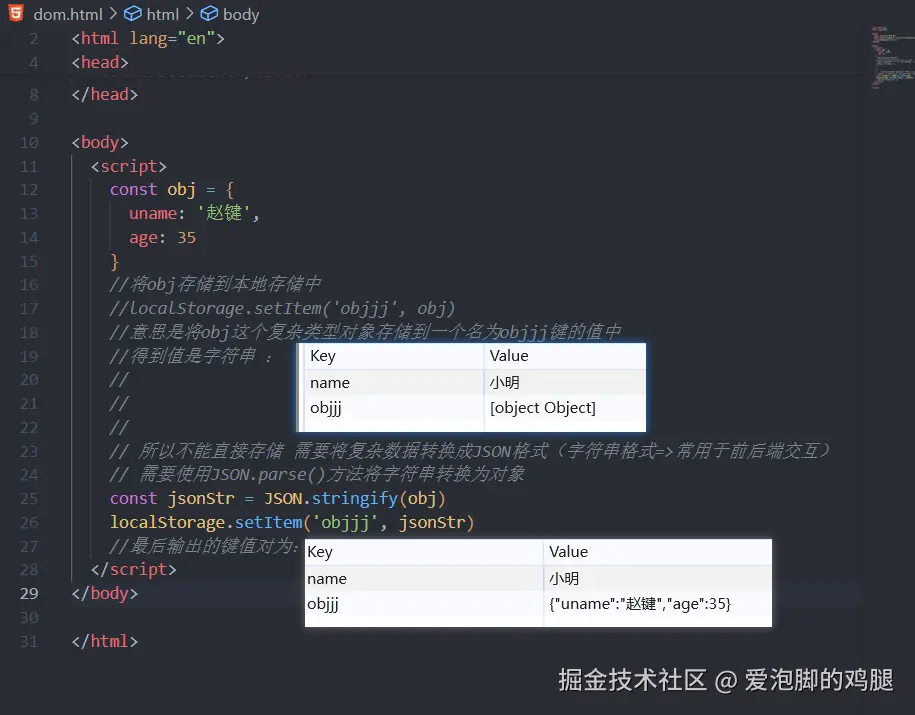Click Key header in lower storage table

(320, 552)
